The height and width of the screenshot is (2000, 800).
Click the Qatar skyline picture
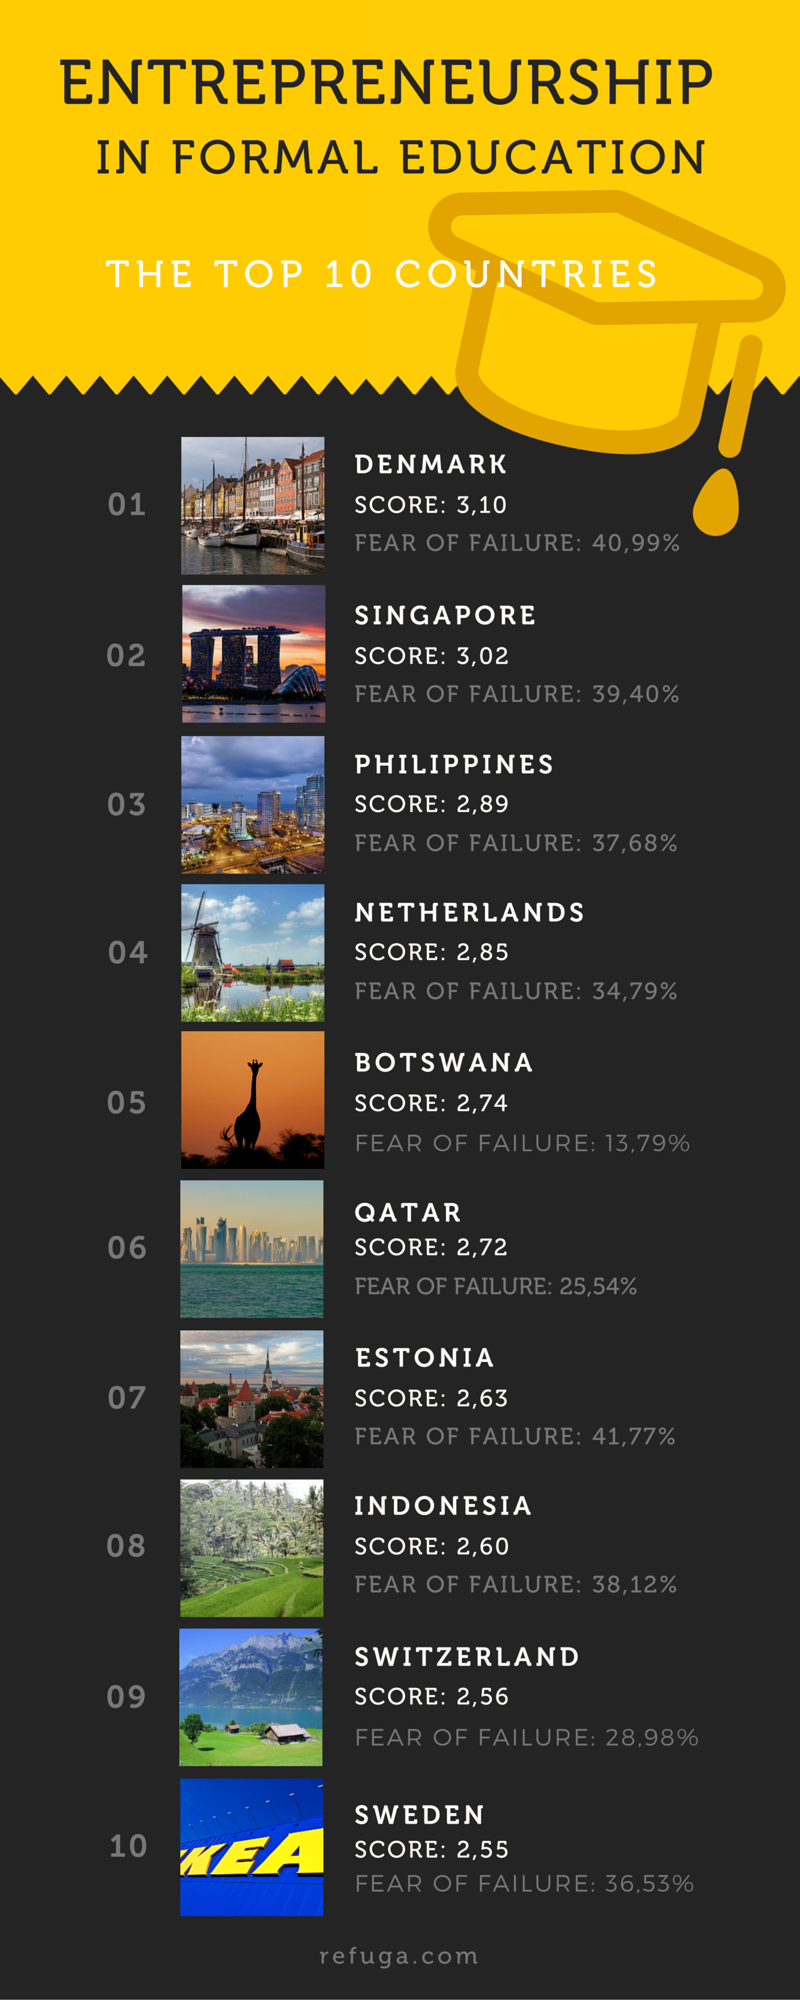click(x=252, y=1249)
